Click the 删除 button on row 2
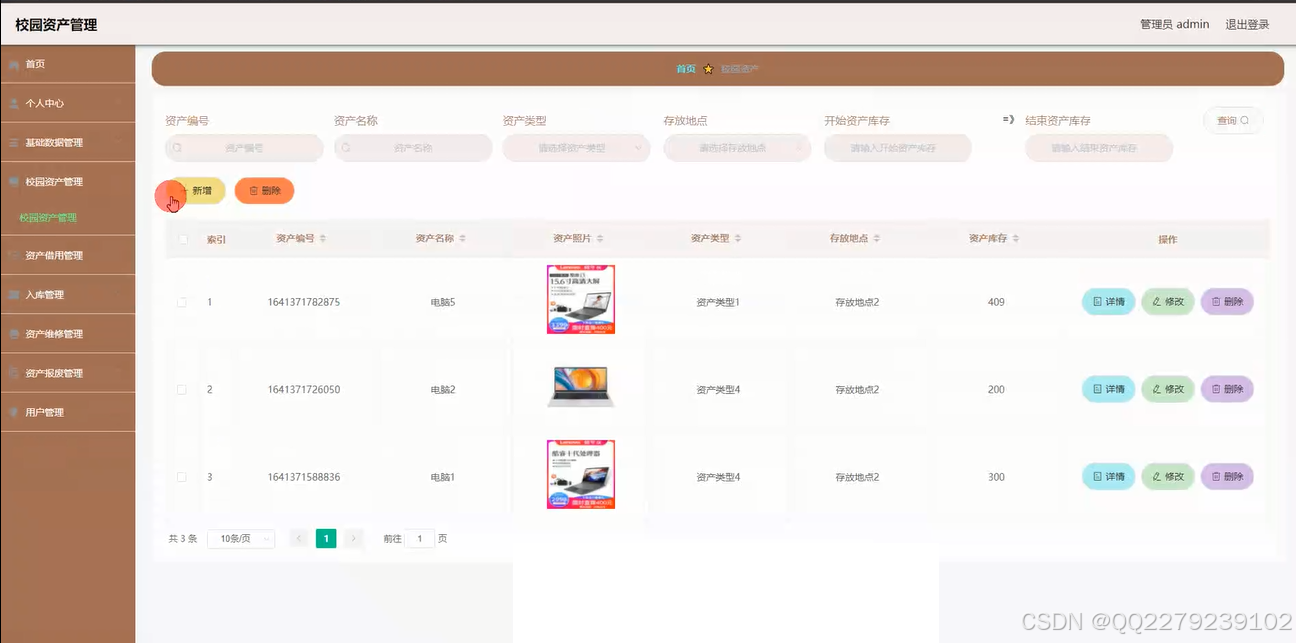 click(1227, 389)
